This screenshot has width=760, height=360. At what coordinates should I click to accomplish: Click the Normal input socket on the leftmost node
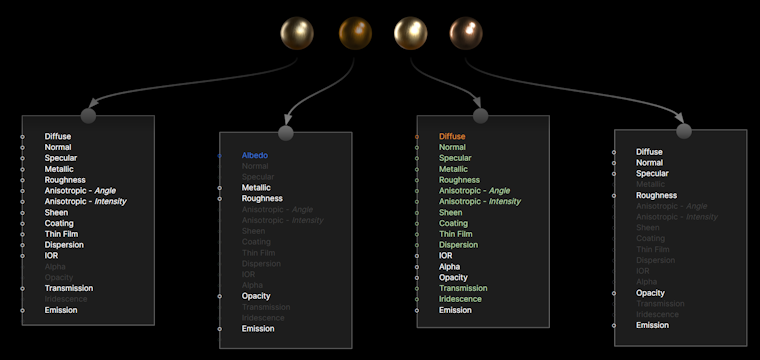point(22,147)
